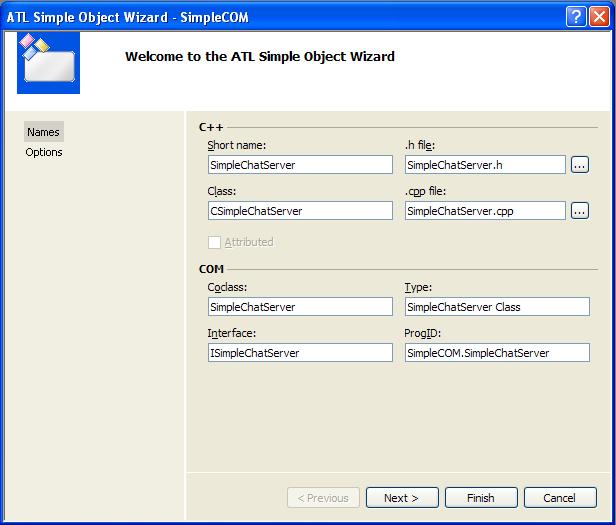Click Finish to create the object
The height and width of the screenshot is (525, 616).
(481, 498)
